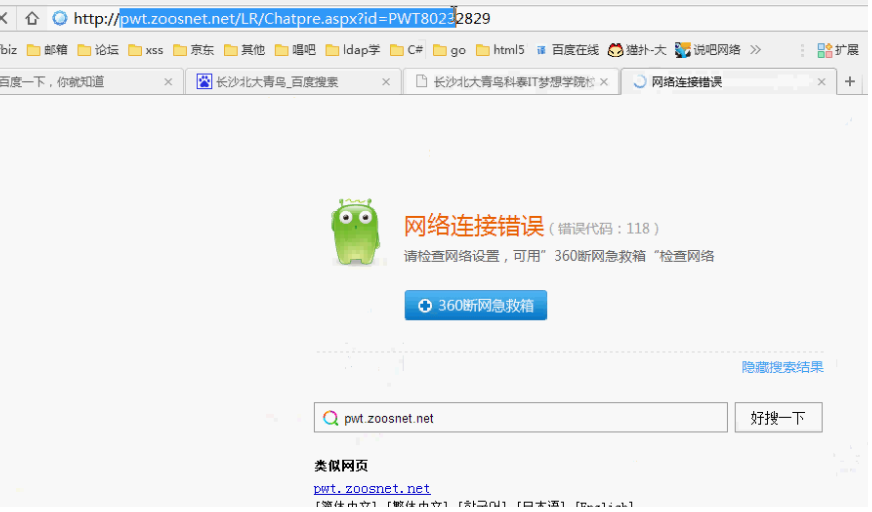Open the xss bookmark folder
872x512 pixels.
(146, 50)
